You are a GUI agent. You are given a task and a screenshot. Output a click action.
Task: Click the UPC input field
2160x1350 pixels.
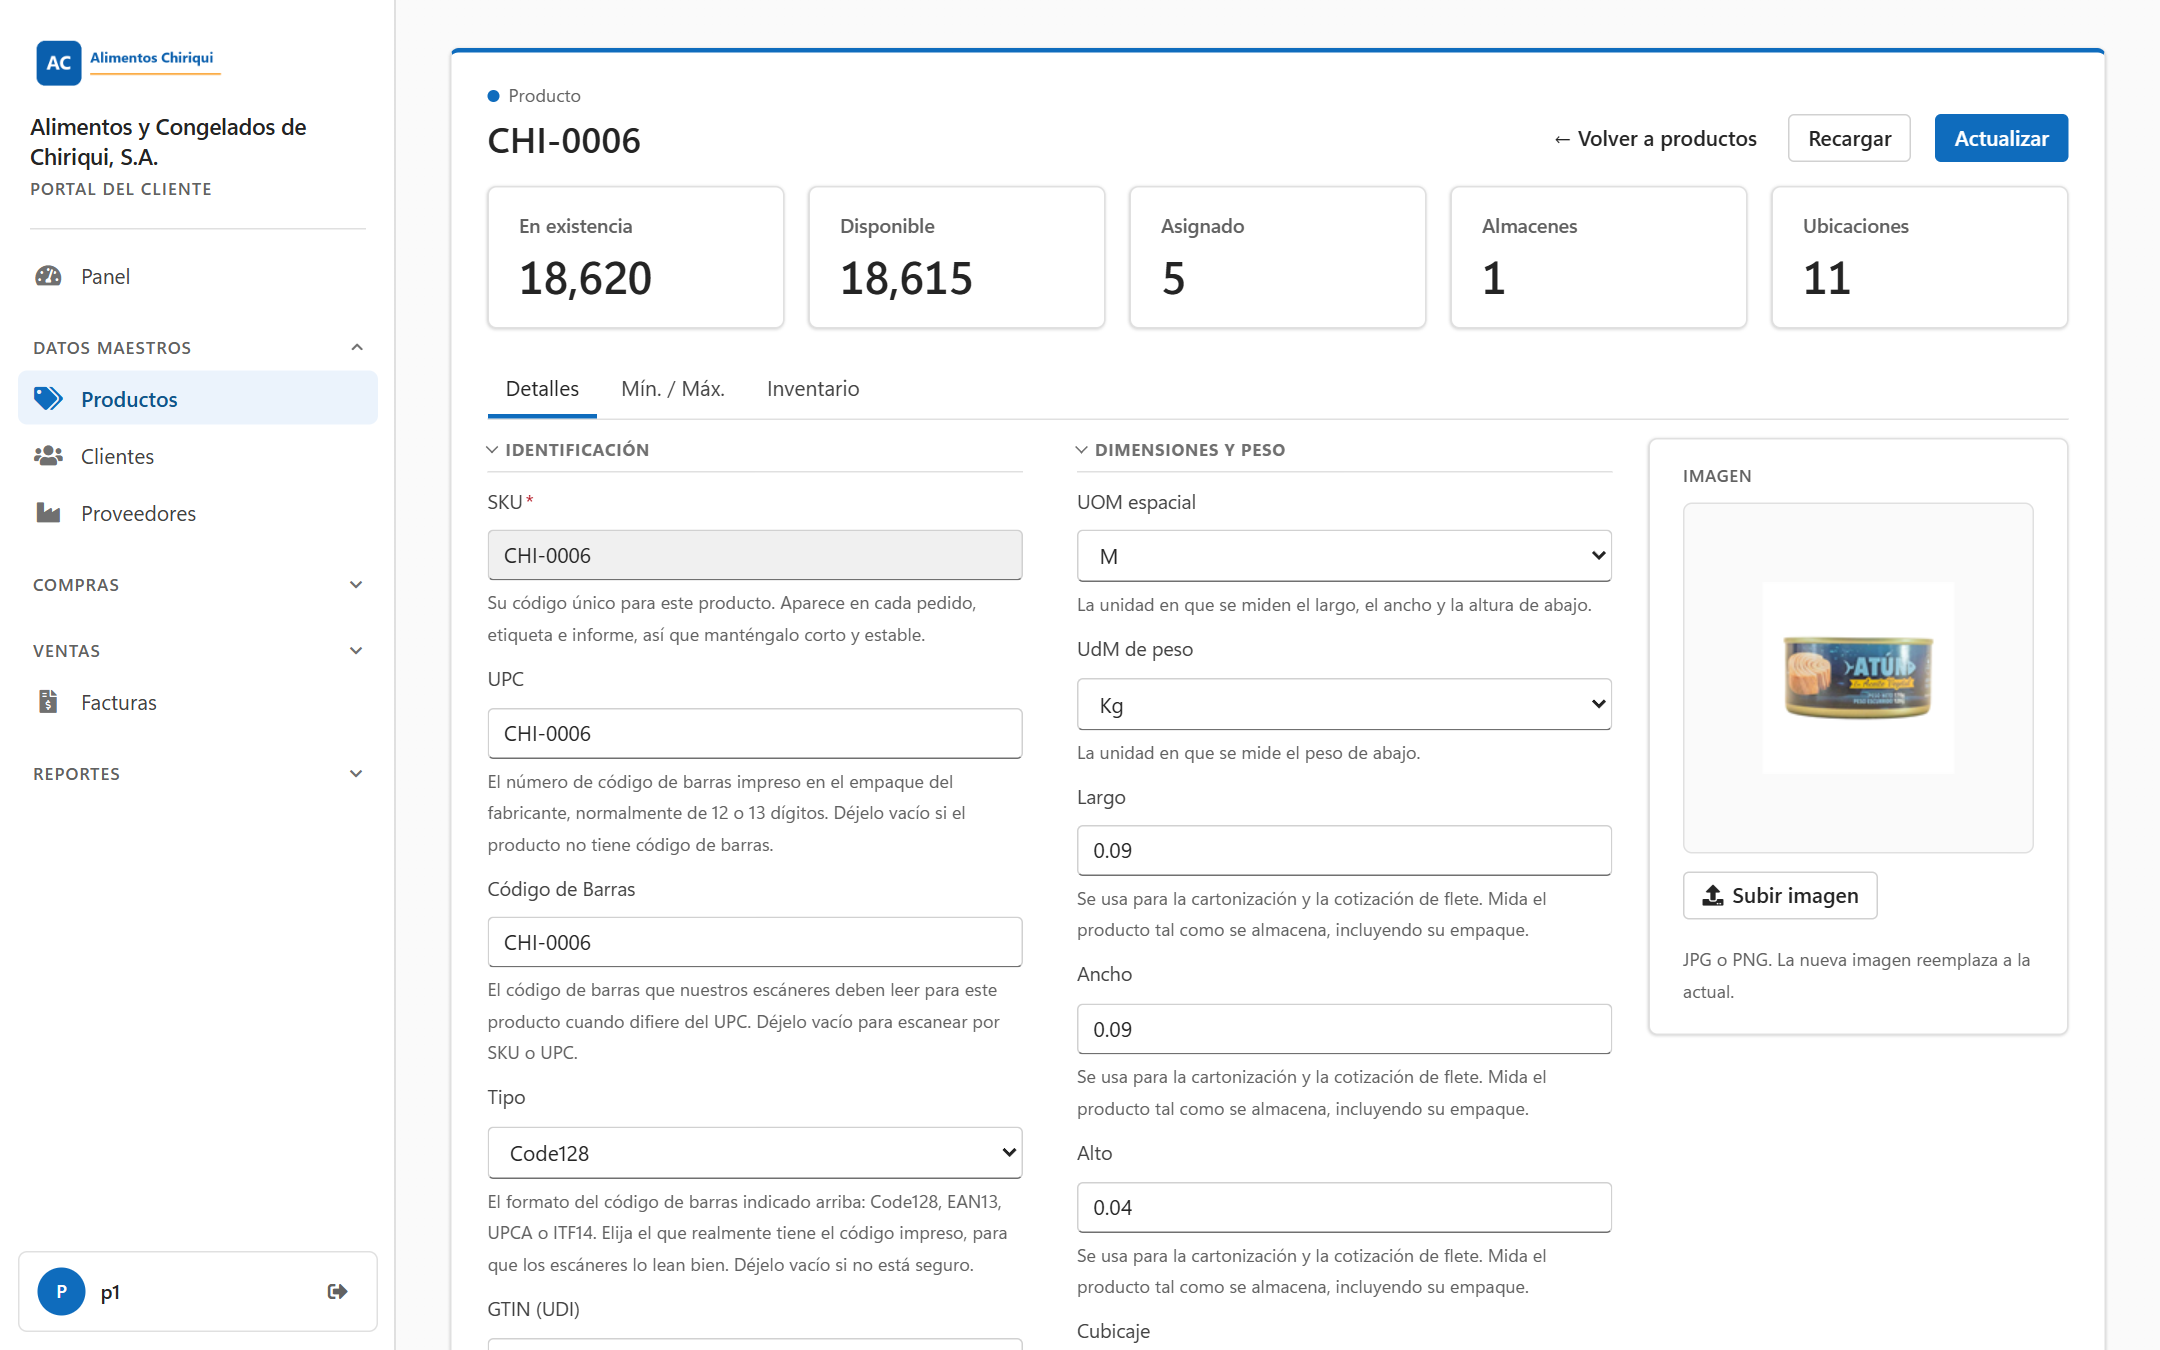[x=755, y=733]
